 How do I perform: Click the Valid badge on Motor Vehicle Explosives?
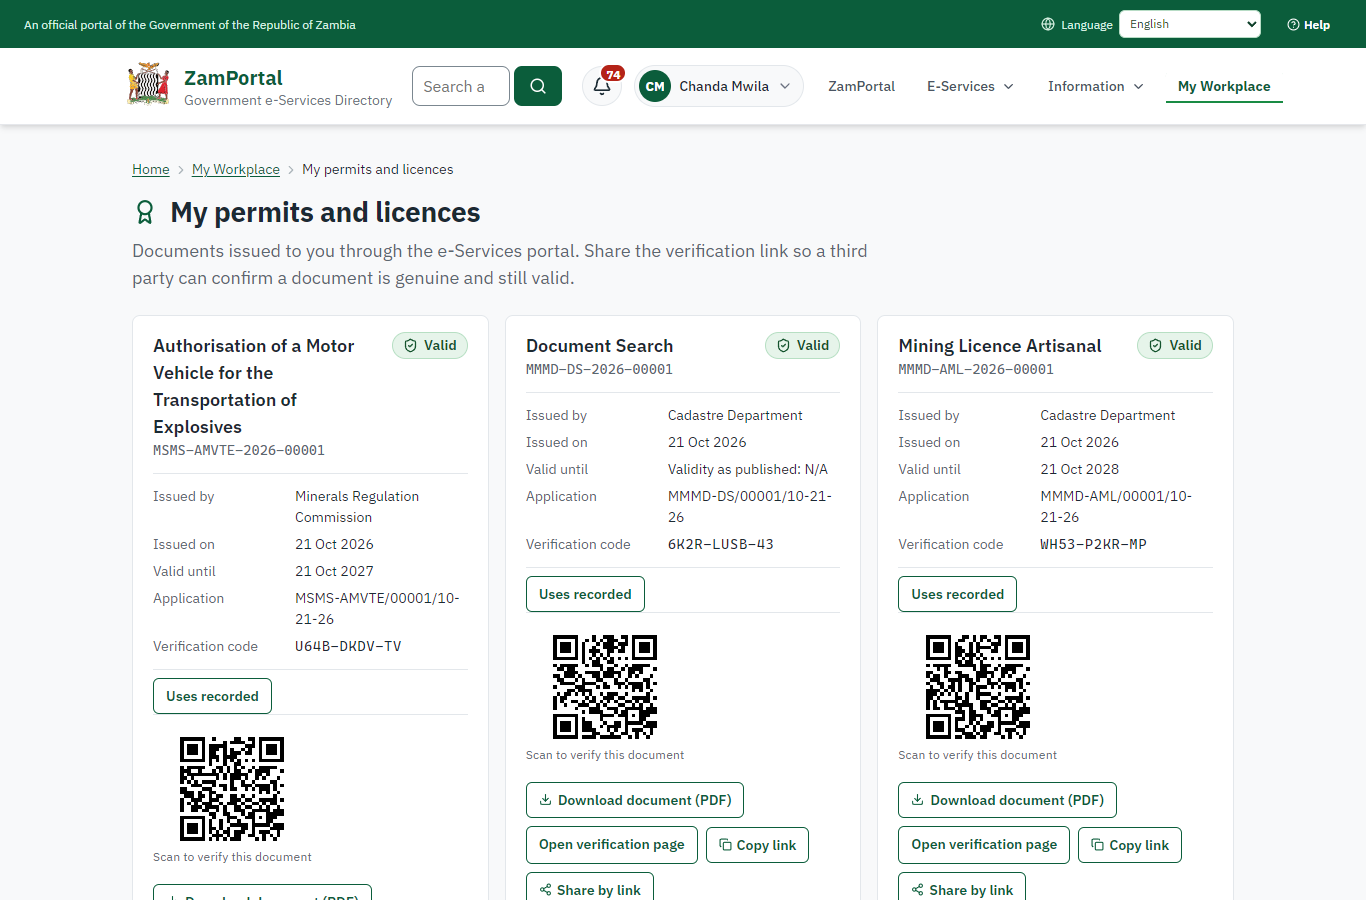[x=430, y=345]
